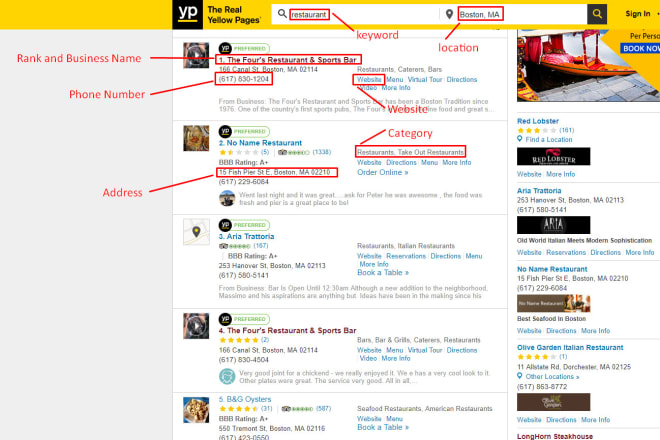
Task: Open Aria Trattoria title in sidebar
Action: (x=539, y=191)
